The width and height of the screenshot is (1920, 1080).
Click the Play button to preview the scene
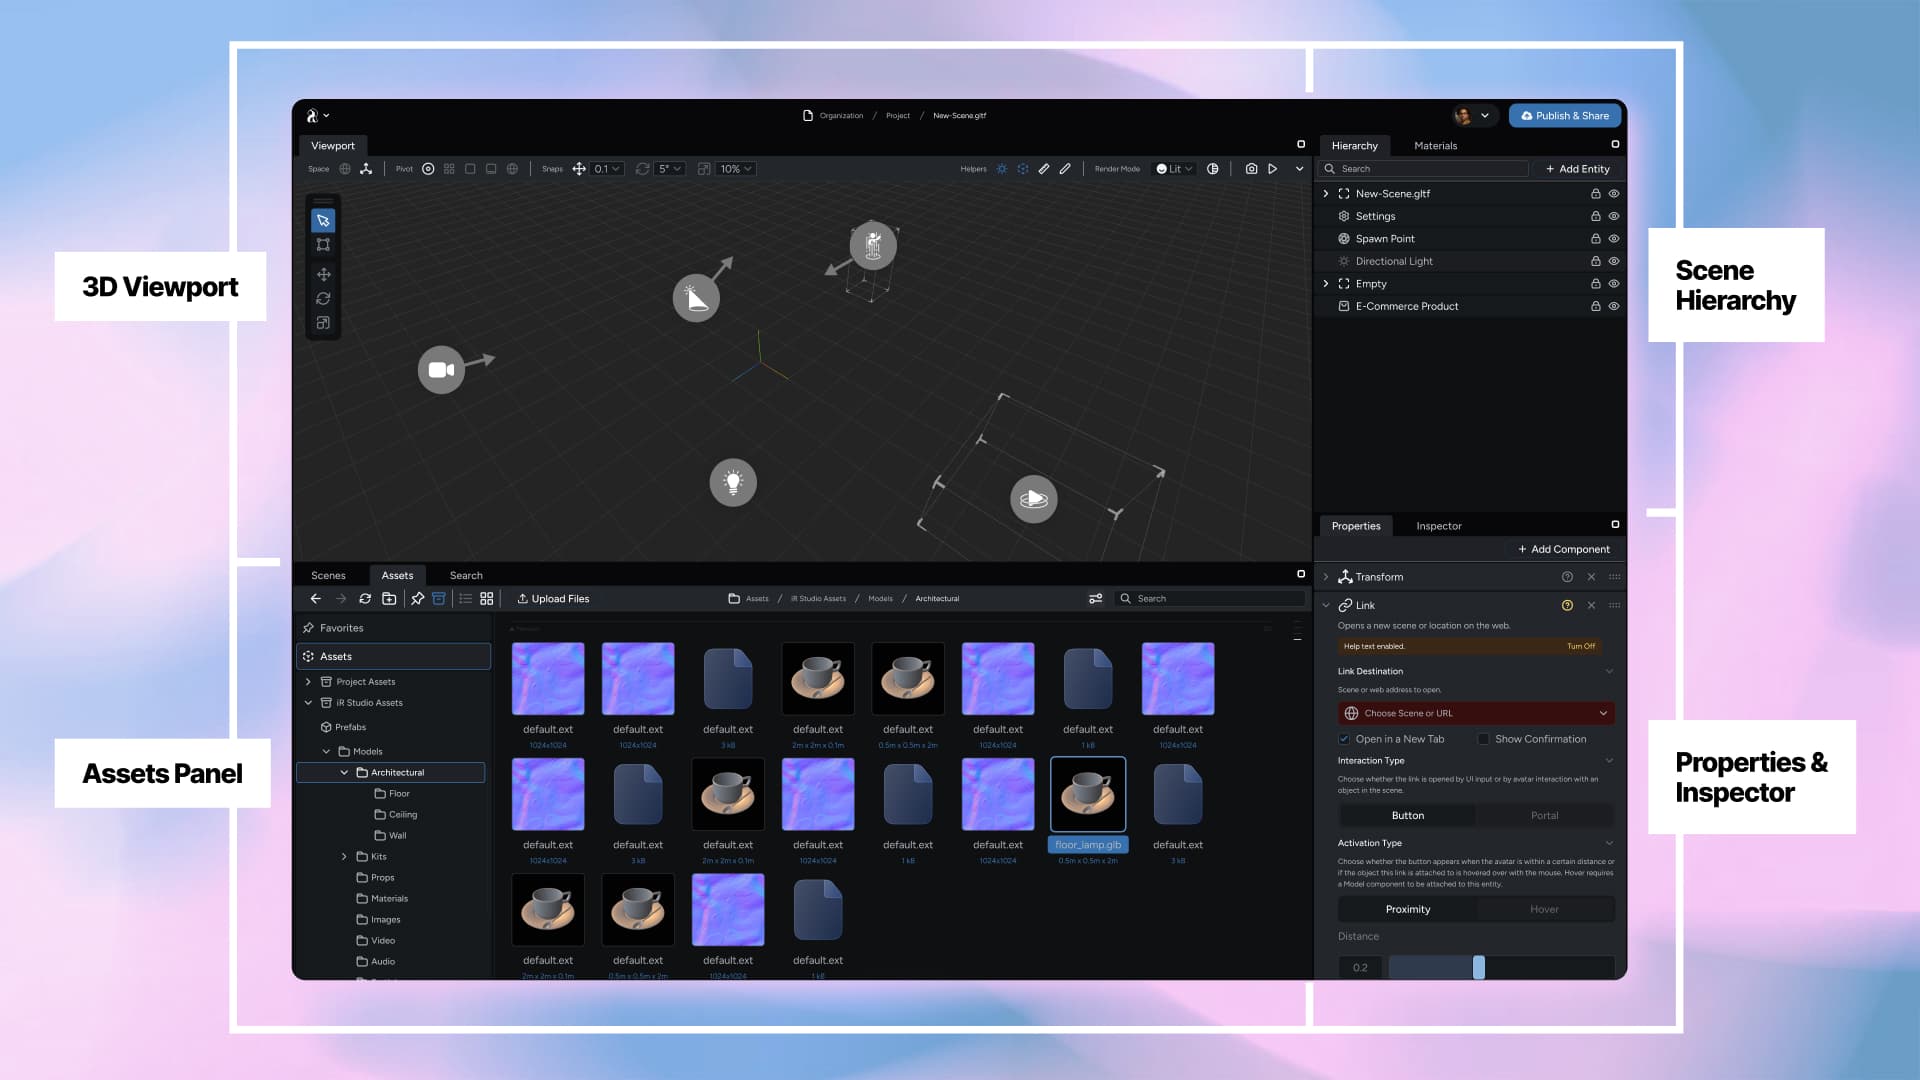pos(1273,168)
